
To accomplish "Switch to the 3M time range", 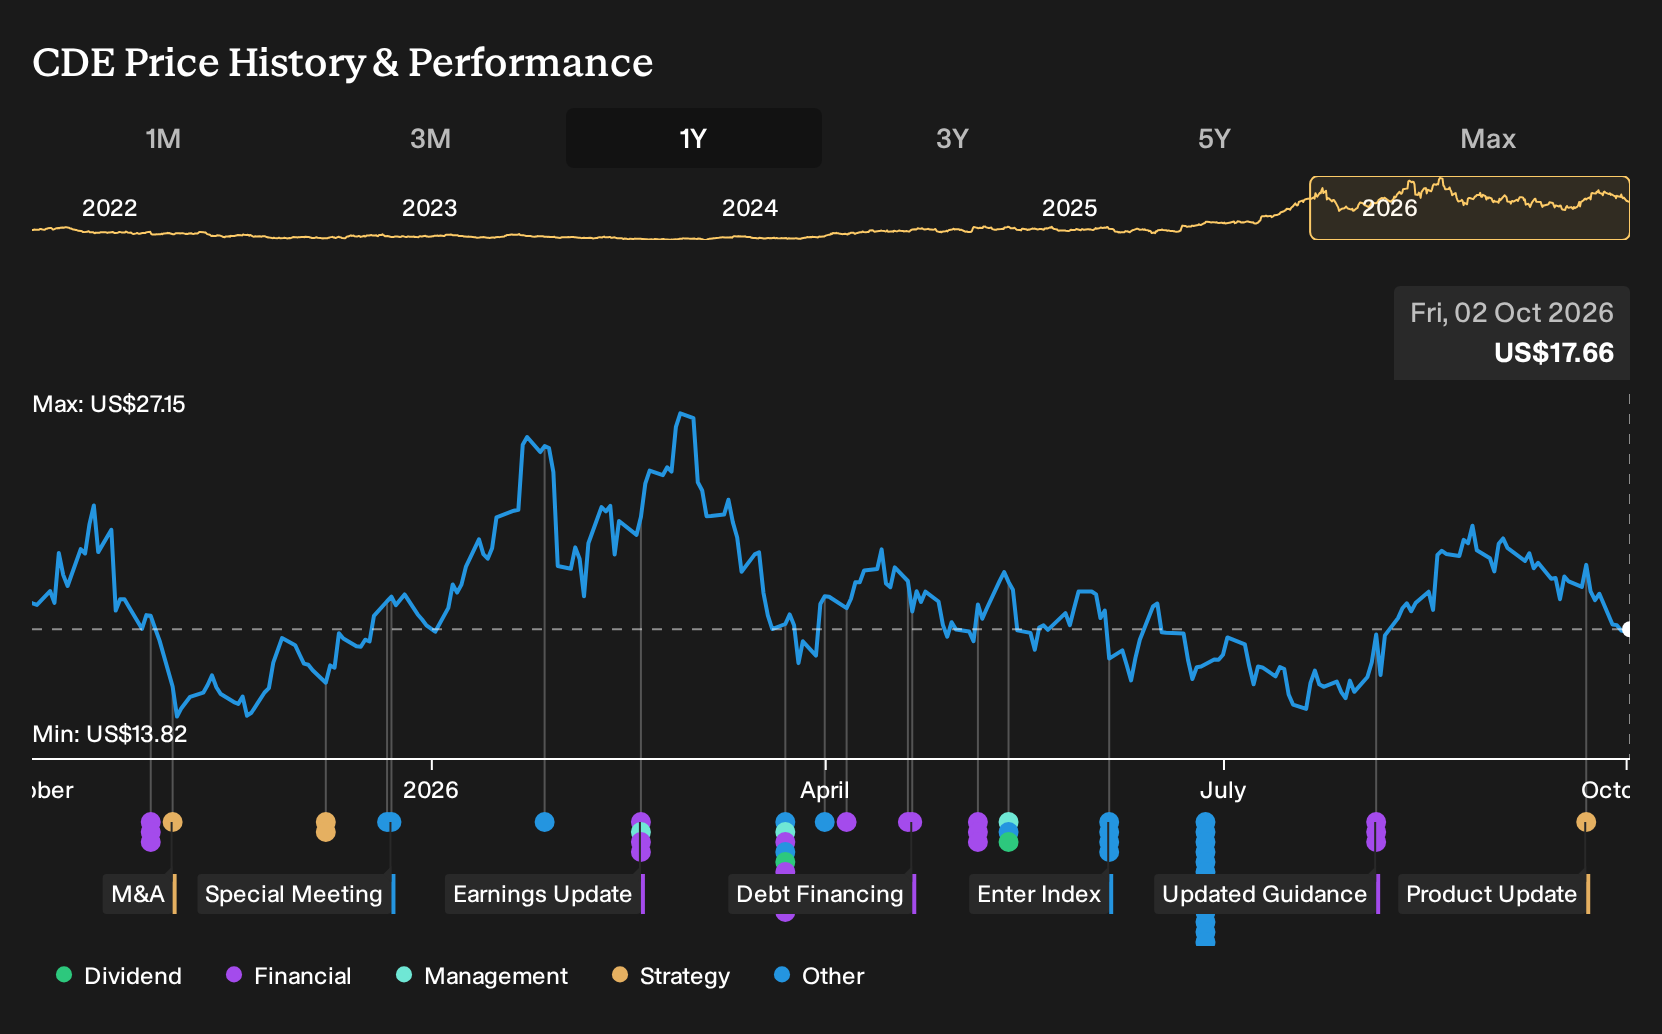I will pyautogui.click(x=430, y=138).
